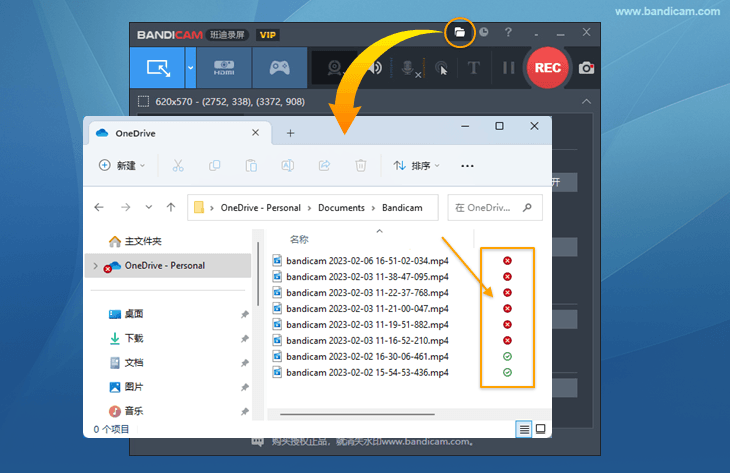The image size is (730, 473).
Task: Click sync error icon for 16-51-02-034.mp4
Action: click(507, 261)
